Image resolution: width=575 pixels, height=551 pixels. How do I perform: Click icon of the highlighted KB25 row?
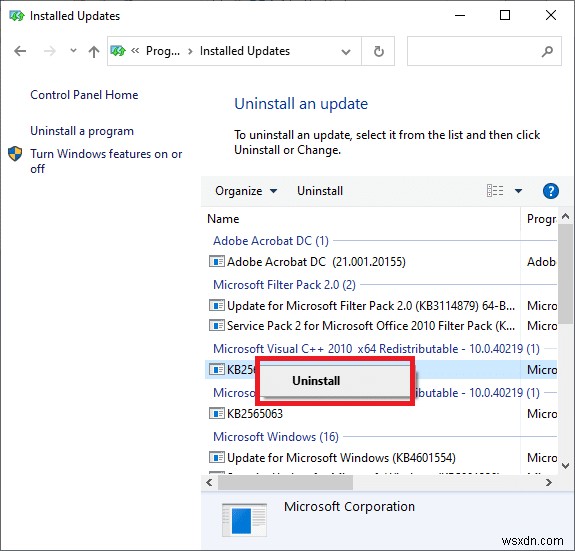pyautogui.click(x=216, y=369)
